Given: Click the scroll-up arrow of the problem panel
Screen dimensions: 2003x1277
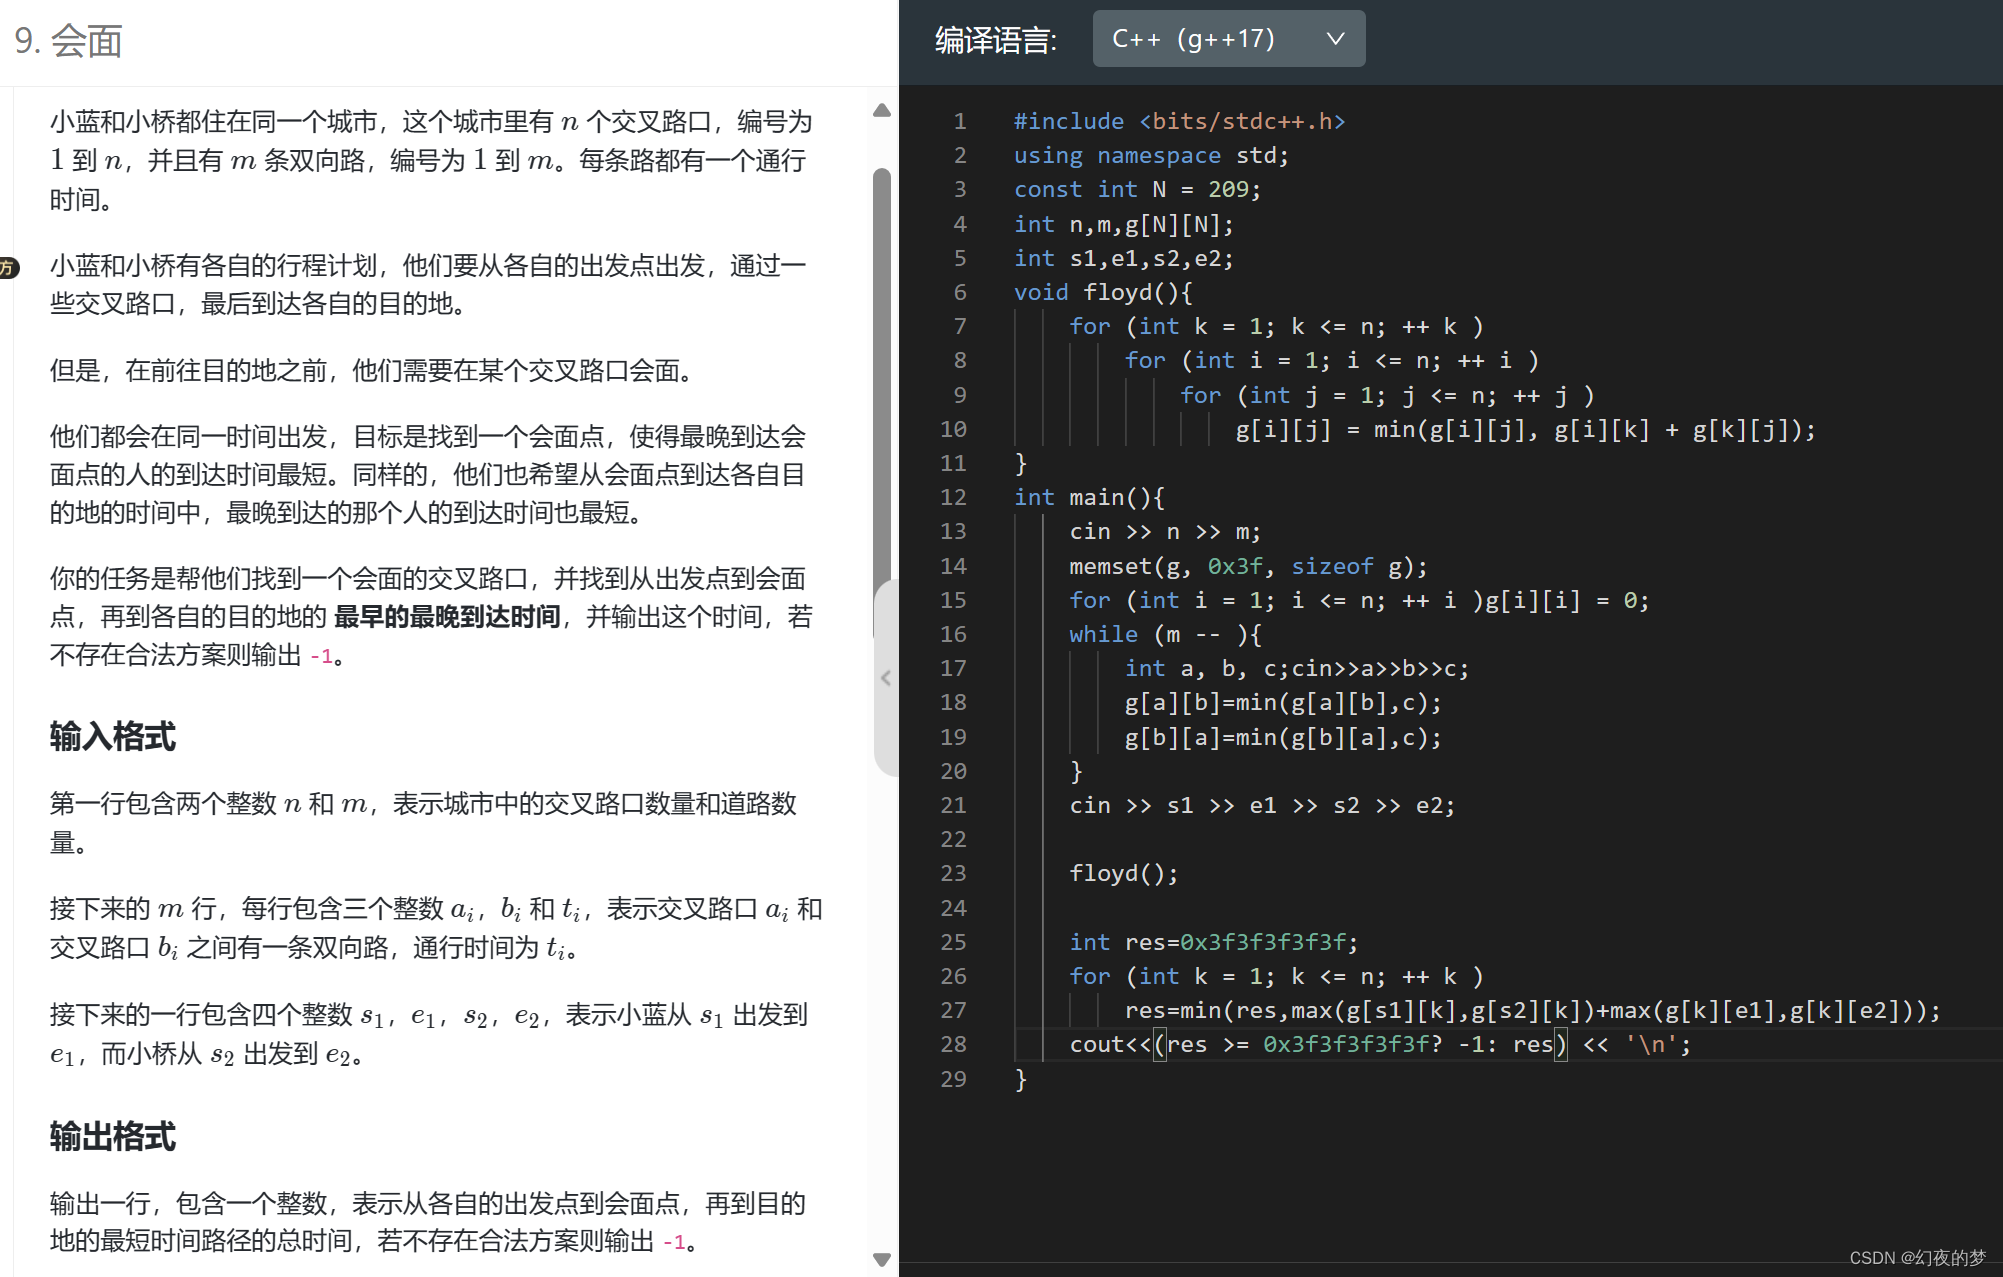Looking at the screenshot, I should pos(882,110).
